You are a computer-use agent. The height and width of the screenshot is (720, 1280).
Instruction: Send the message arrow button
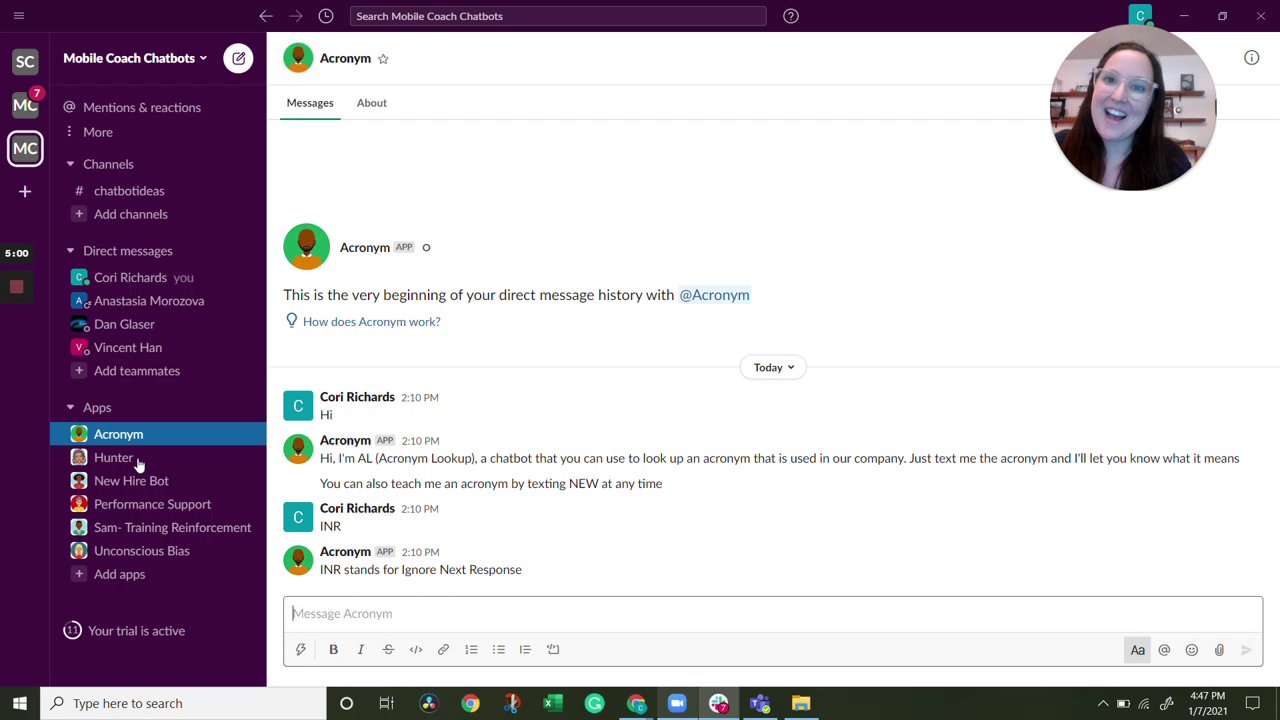click(1246, 650)
